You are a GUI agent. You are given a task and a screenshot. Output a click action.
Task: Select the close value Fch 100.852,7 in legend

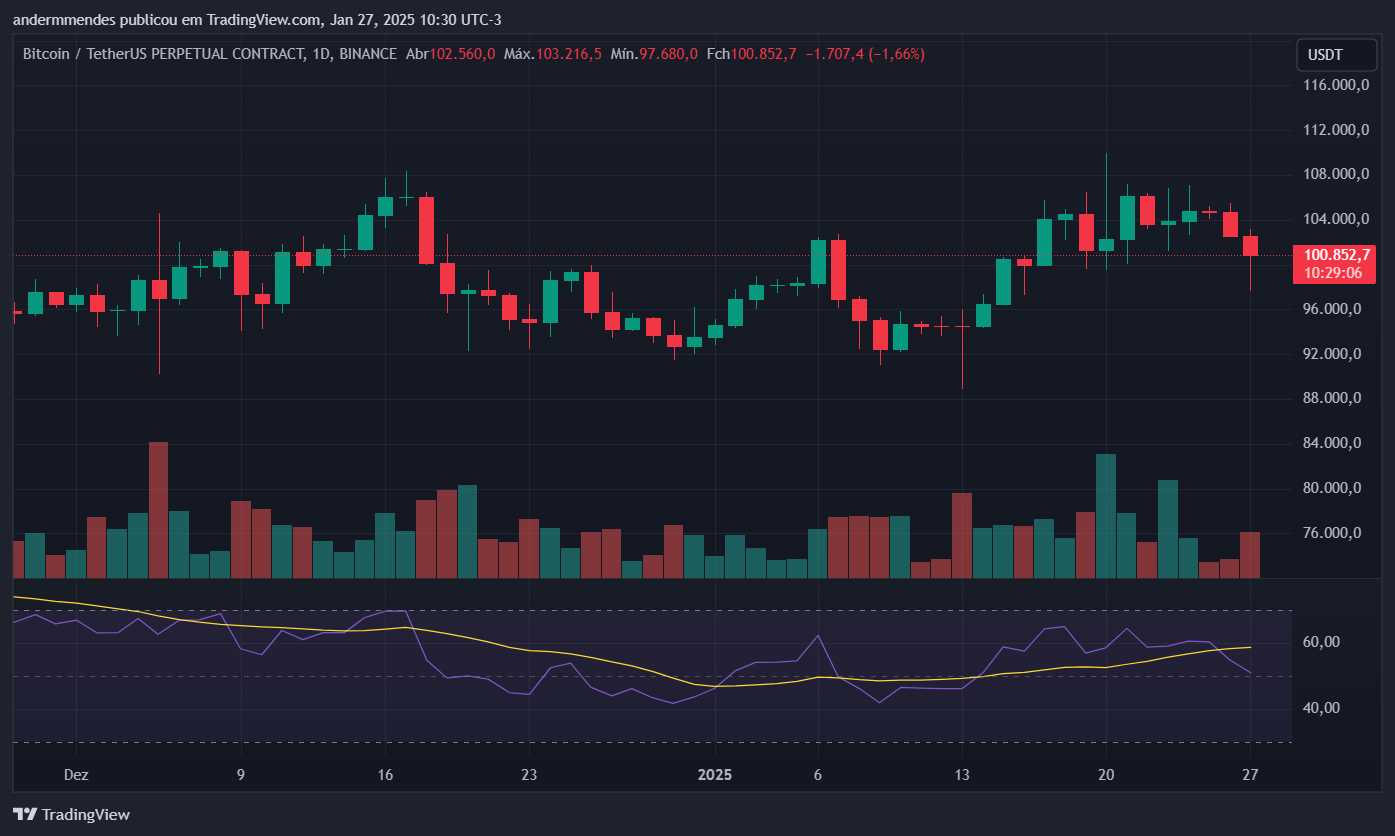pyautogui.click(x=751, y=54)
